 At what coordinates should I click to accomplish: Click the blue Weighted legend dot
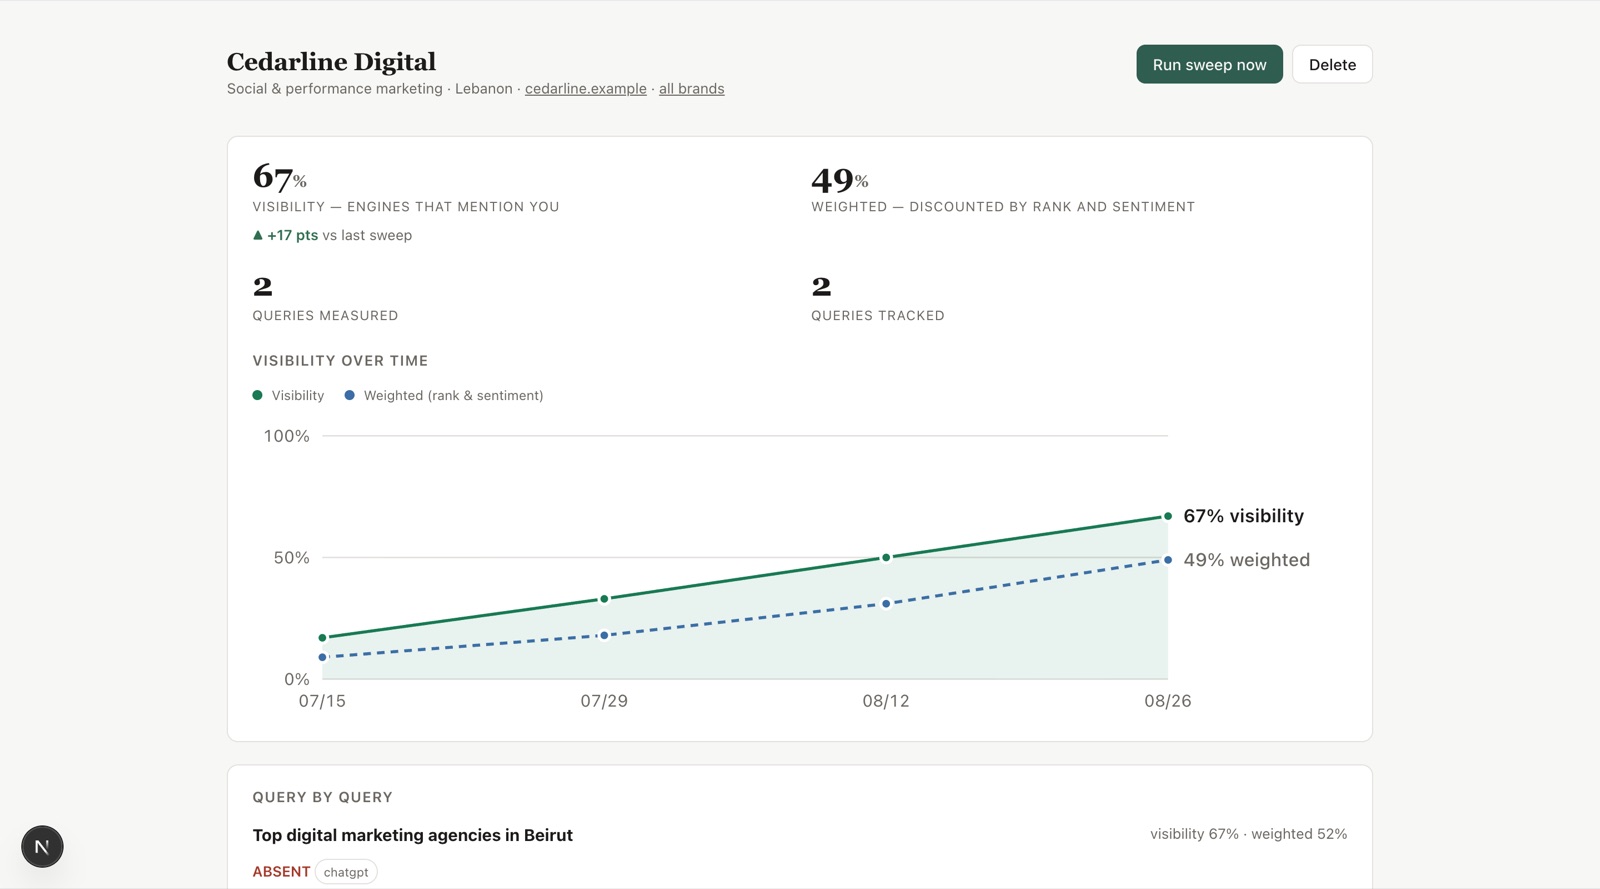349,395
